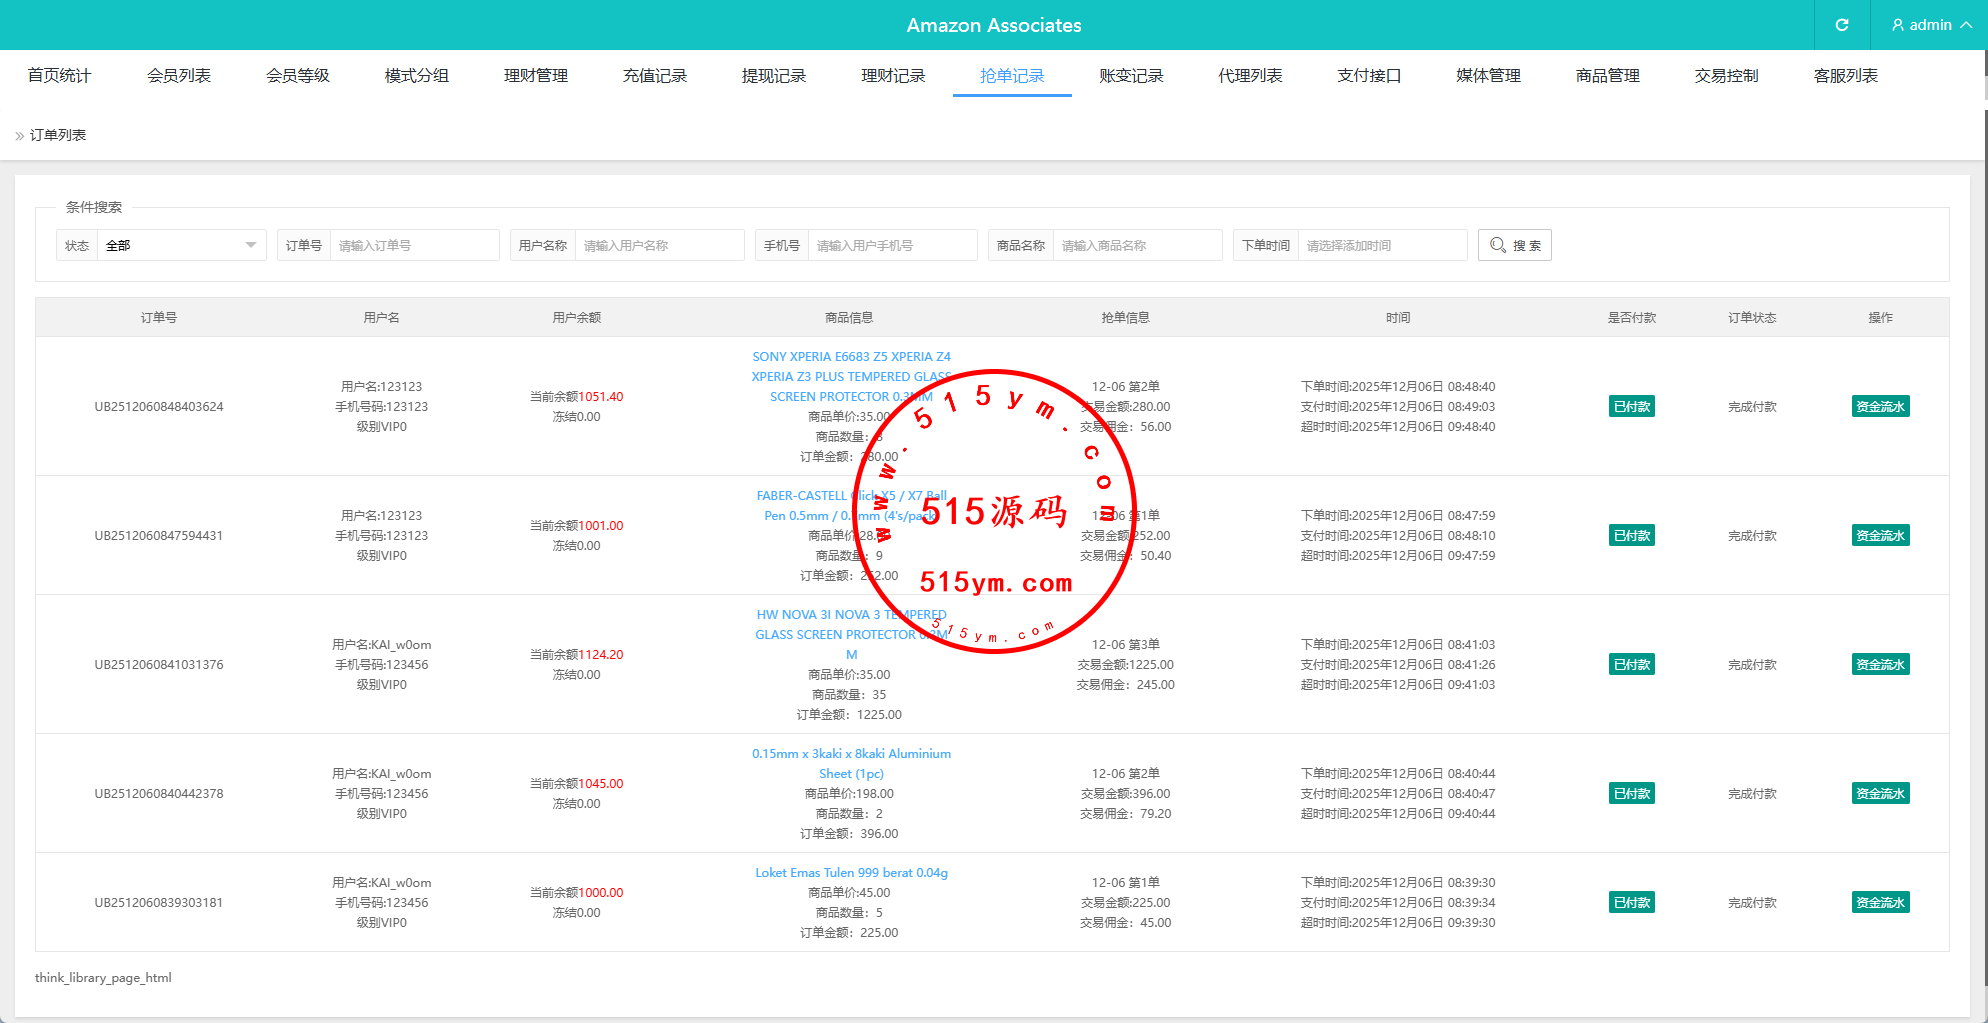Image resolution: width=1988 pixels, height=1023 pixels.
Task: Switch to the 会员列表 tab
Action: click(x=178, y=76)
